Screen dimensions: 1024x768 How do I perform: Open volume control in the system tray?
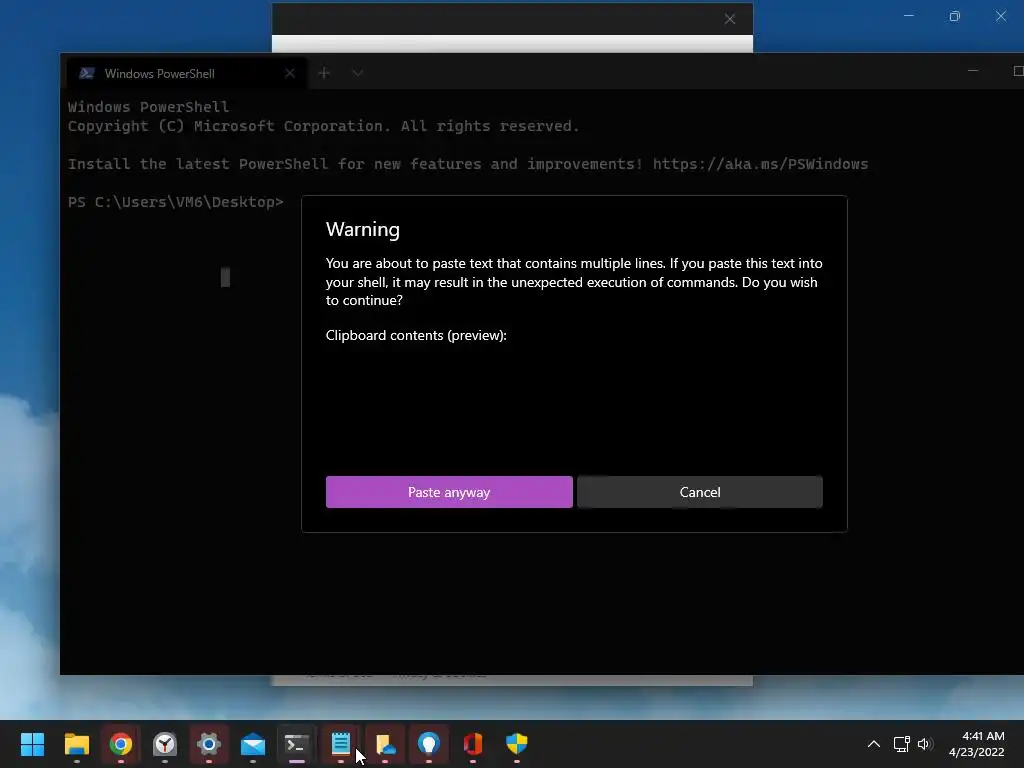(x=925, y=744)
